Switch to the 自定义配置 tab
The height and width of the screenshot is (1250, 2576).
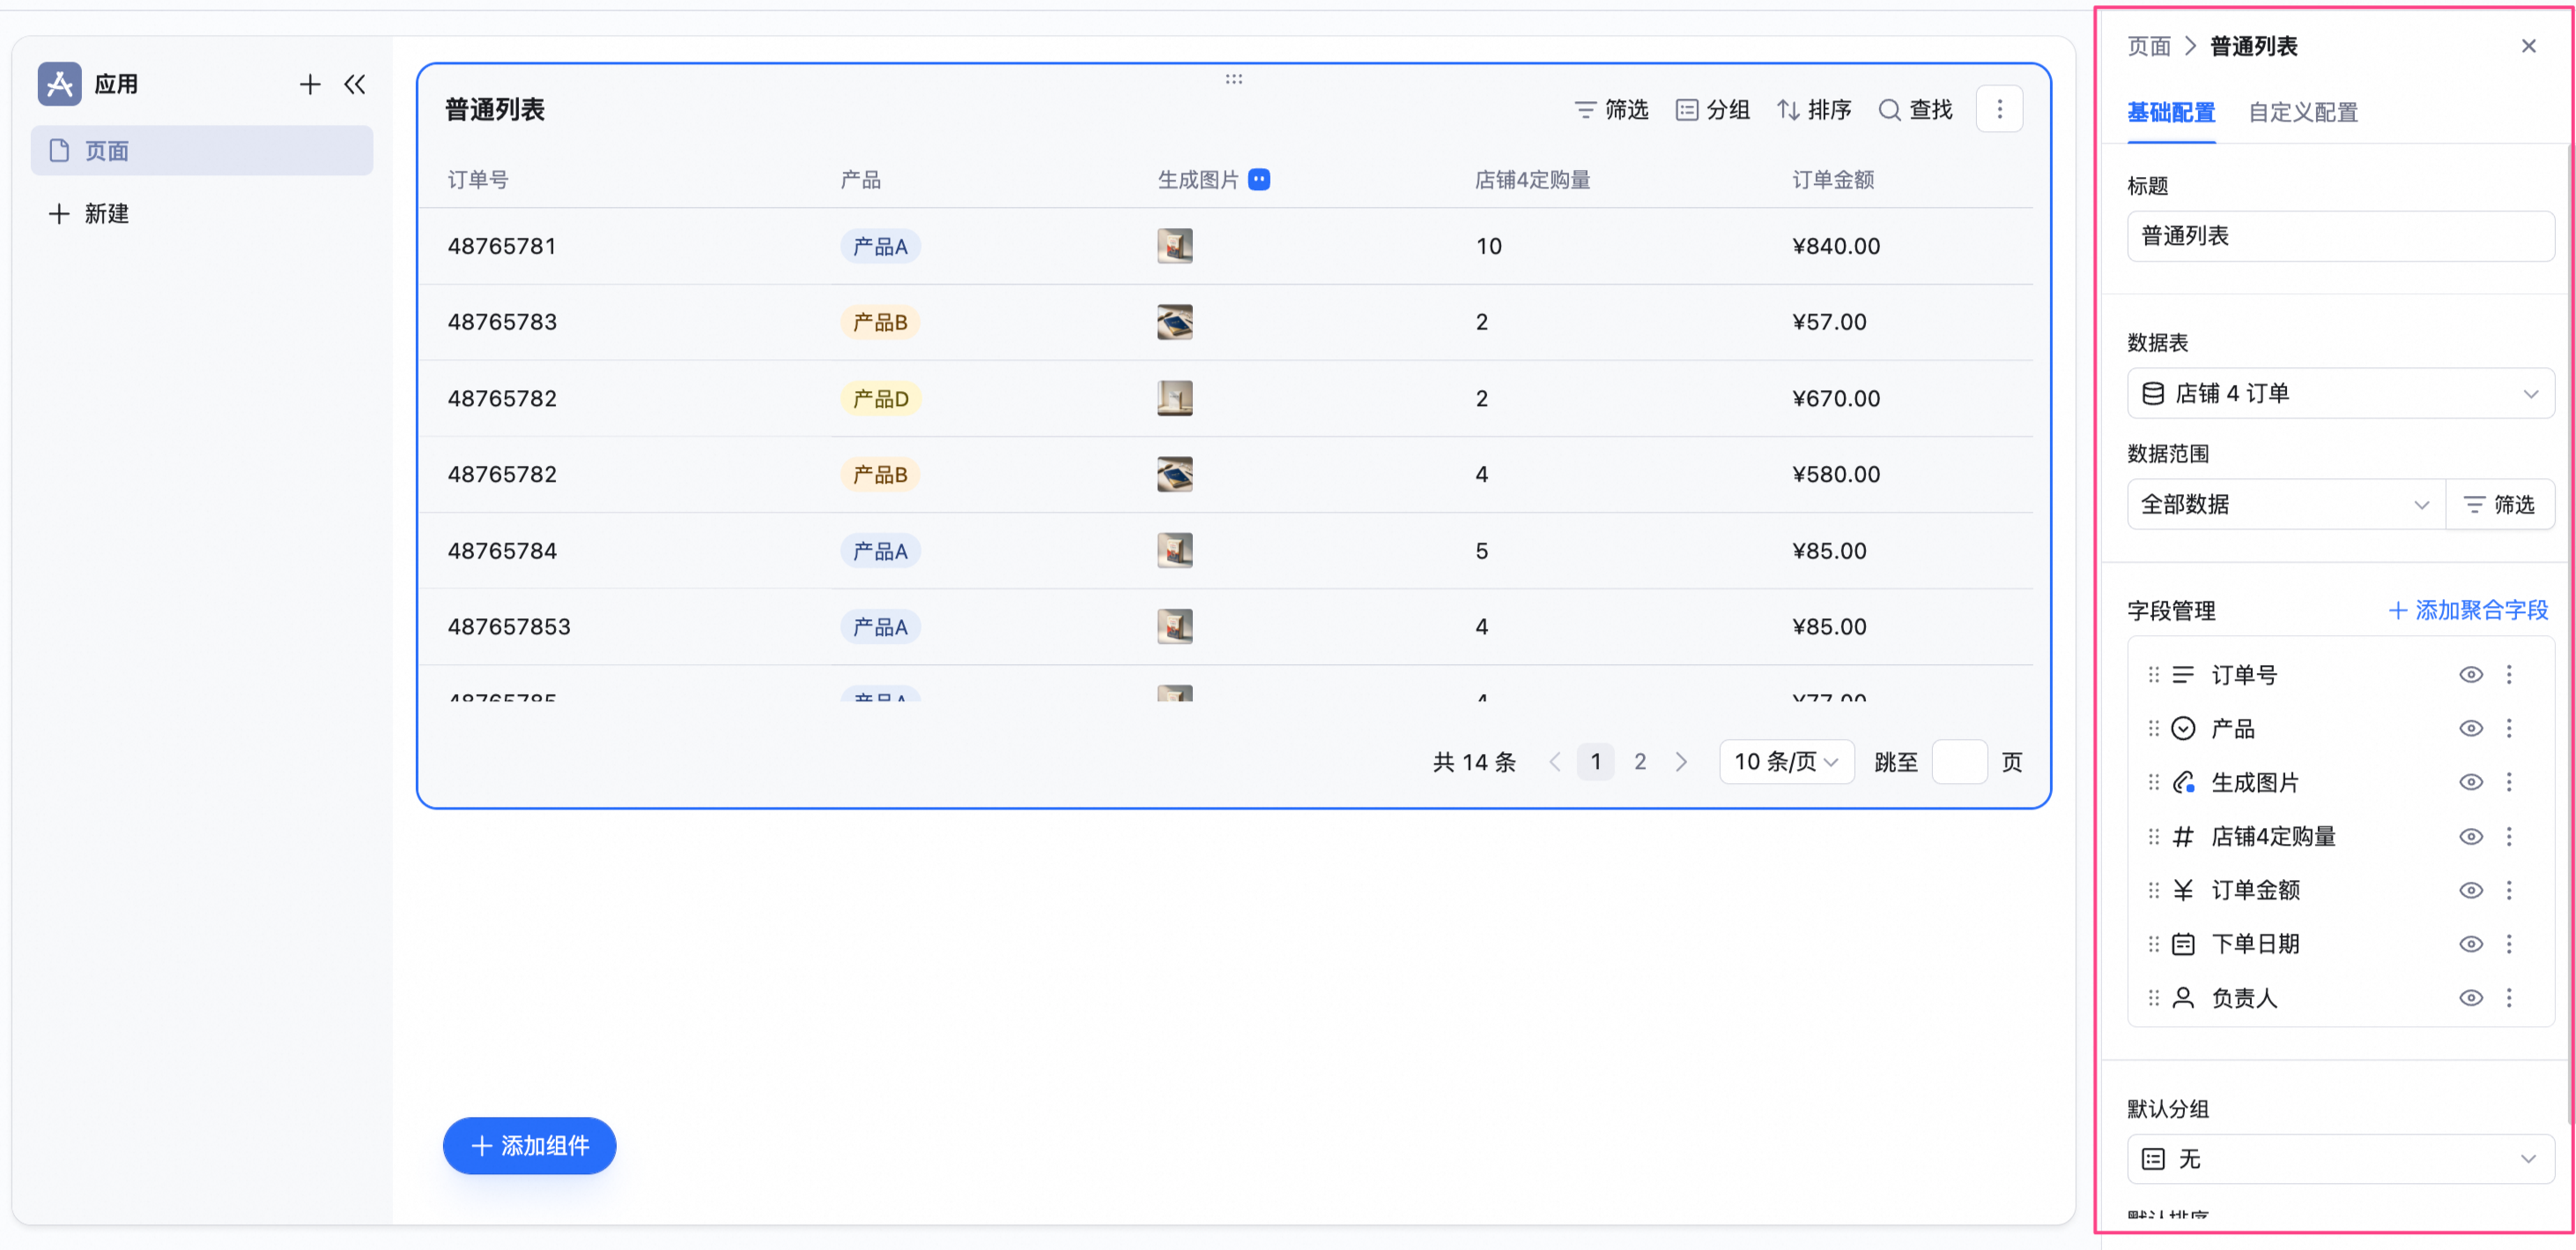(2303, 113)
